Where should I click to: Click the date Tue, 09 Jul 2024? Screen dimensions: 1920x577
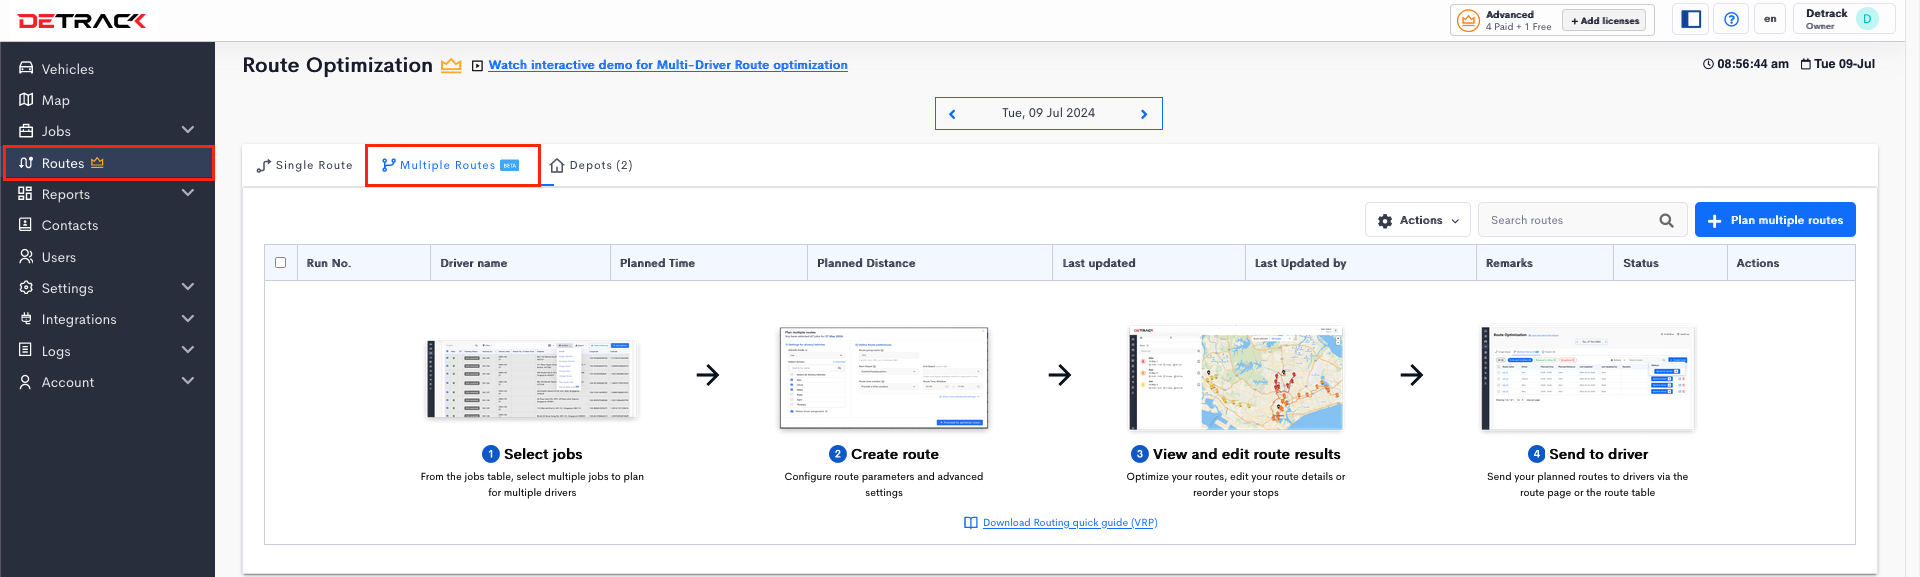click(1048, 113)
